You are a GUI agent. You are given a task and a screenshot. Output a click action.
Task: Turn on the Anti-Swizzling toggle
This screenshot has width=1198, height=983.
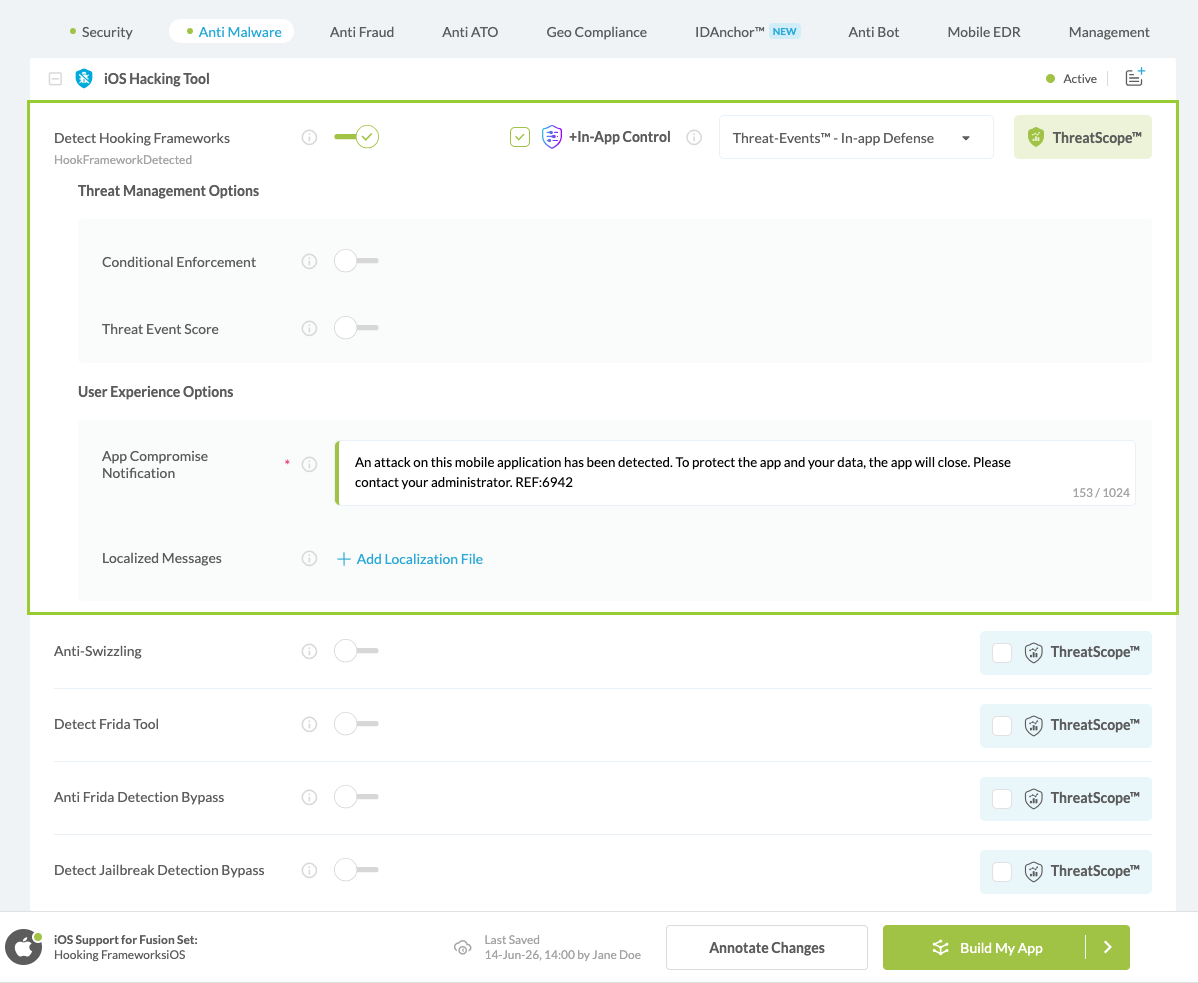pyautogui.click(x=356, y=651)
